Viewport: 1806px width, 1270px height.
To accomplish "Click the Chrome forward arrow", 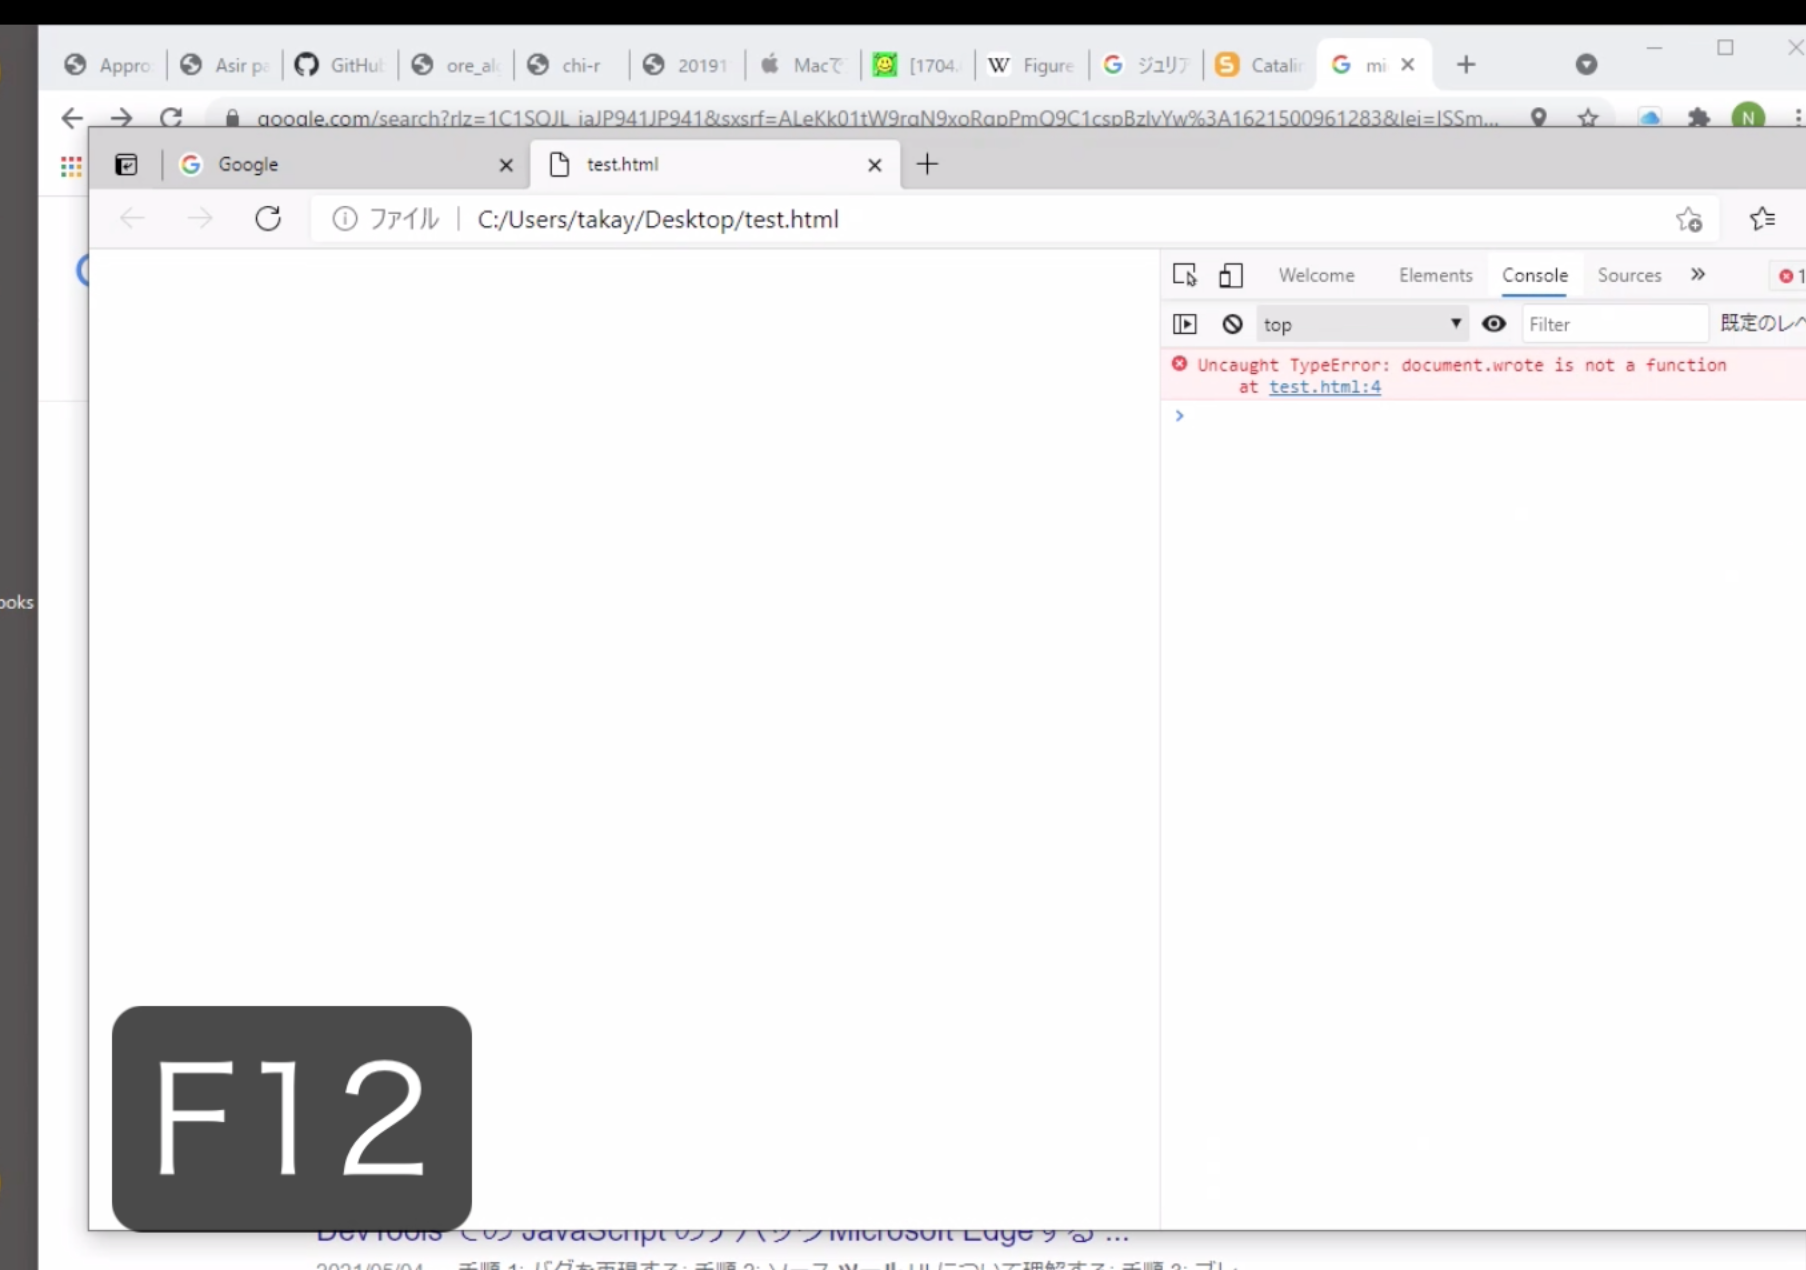I will (x=121, y=118).
